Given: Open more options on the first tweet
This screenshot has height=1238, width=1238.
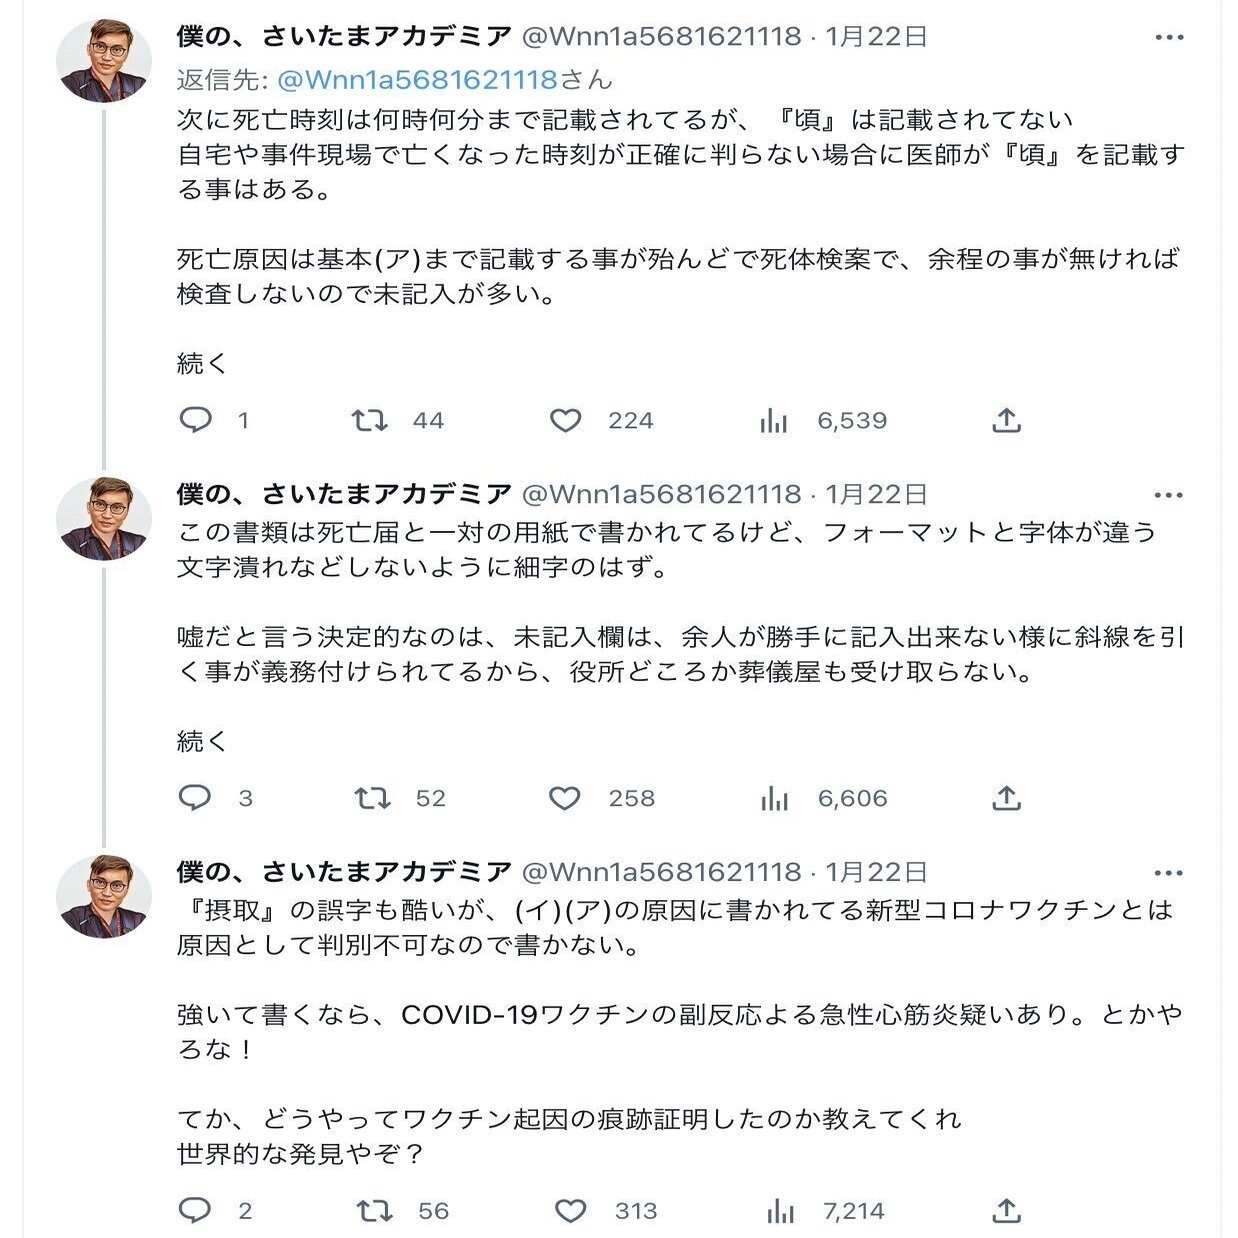Looking at the screenshot, I should coord(1169,38).
